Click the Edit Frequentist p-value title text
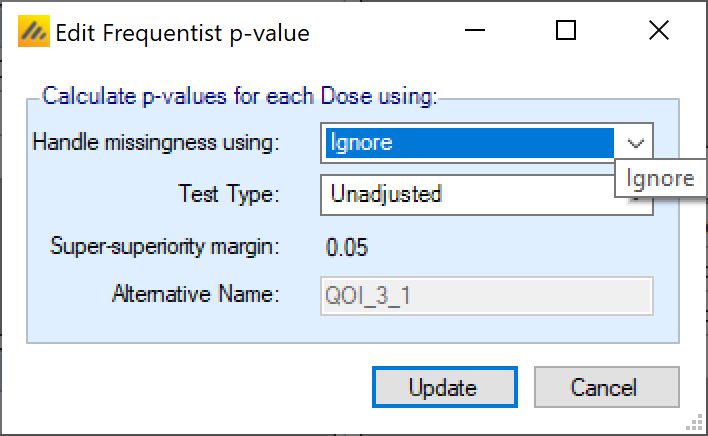 pos(182,33)
